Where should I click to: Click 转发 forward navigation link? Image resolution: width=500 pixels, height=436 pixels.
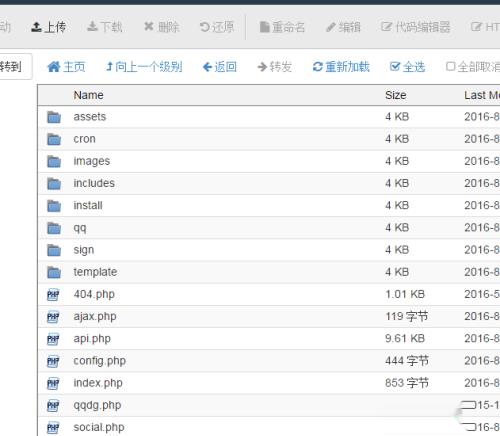[x=275, y=67]
